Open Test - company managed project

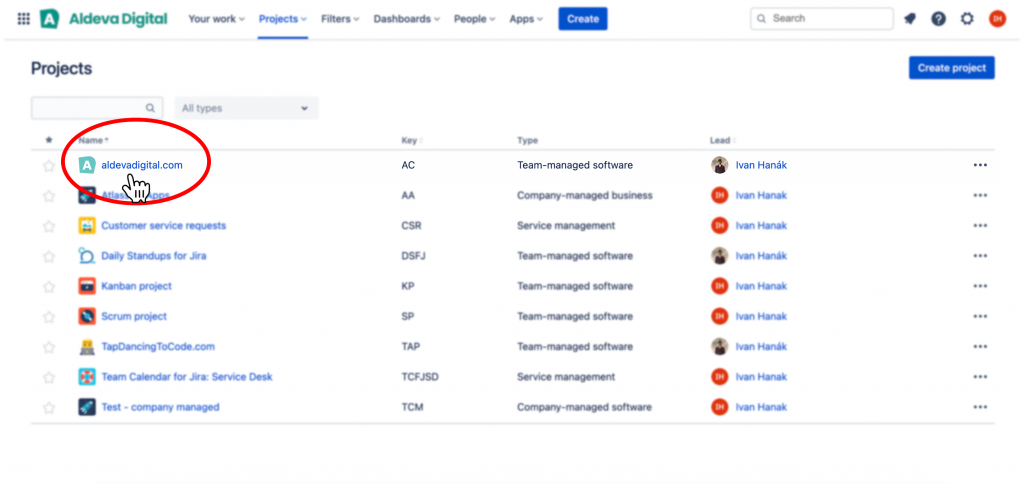[x=160, y=407]
